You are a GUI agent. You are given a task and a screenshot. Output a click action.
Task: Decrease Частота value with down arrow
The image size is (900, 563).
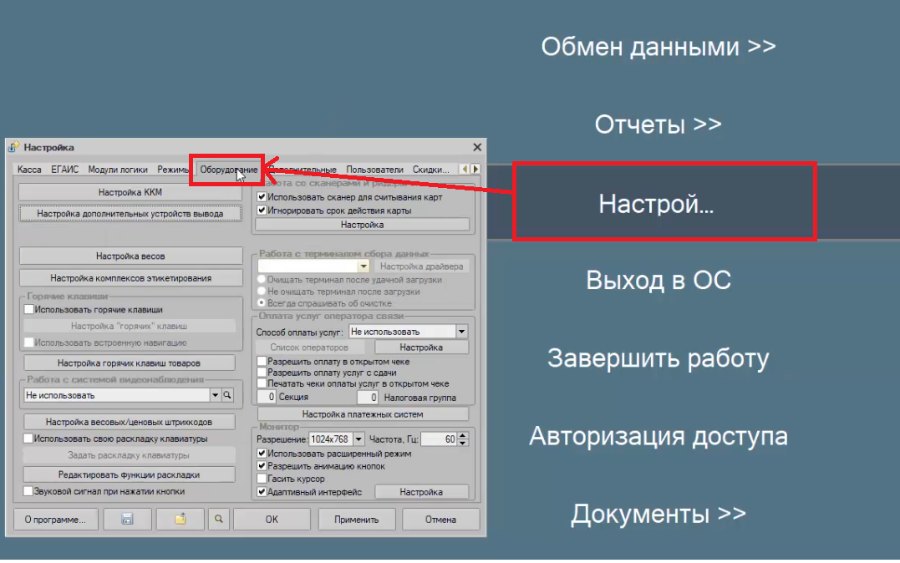click(x=463, y=442)
